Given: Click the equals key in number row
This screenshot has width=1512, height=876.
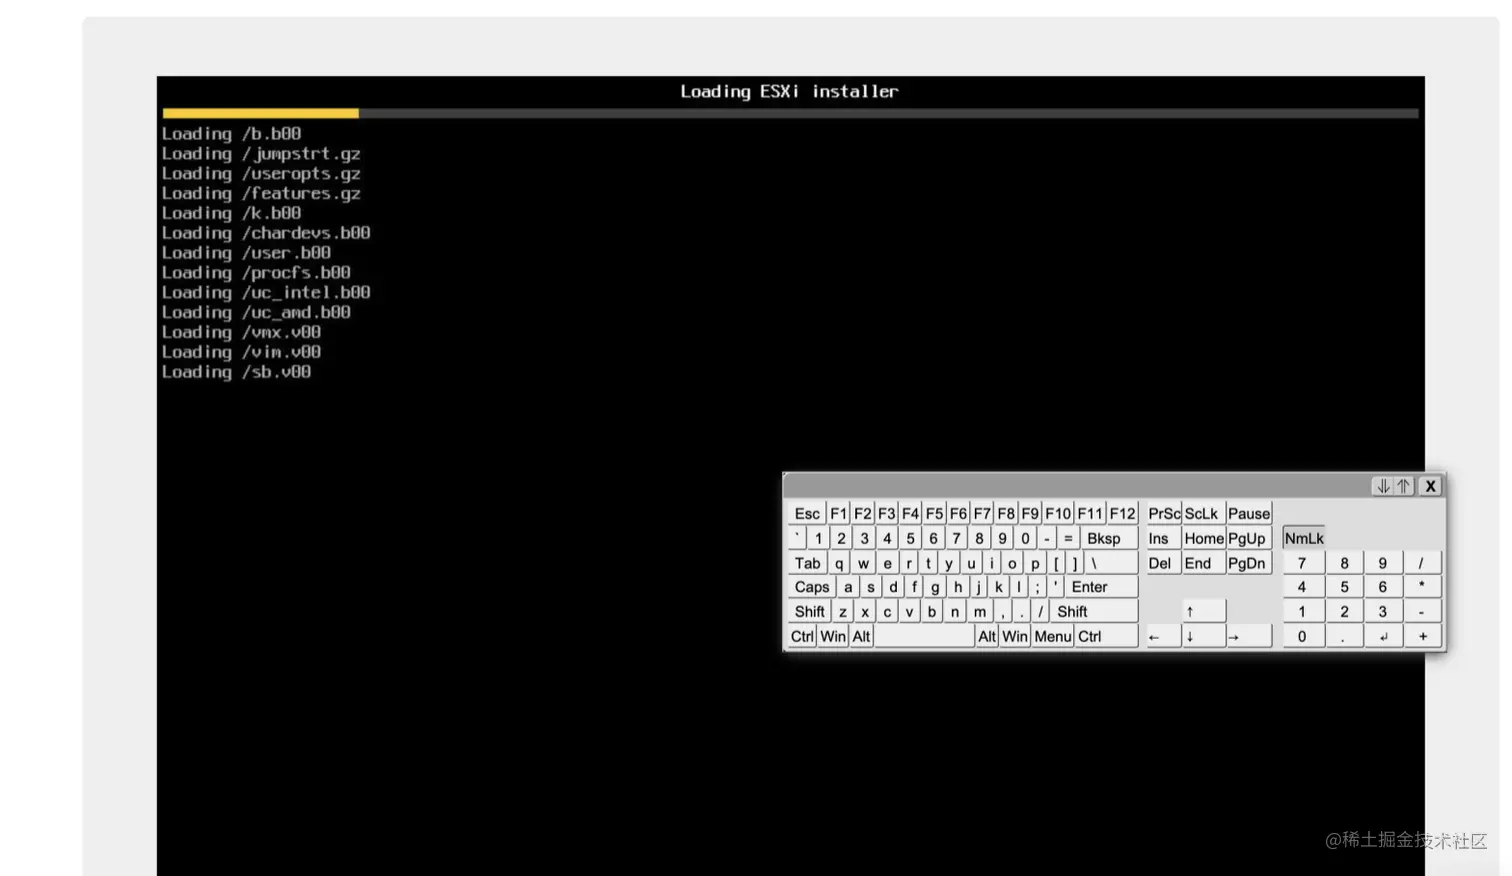Looking at the screenshot, I should [1068, 538].
